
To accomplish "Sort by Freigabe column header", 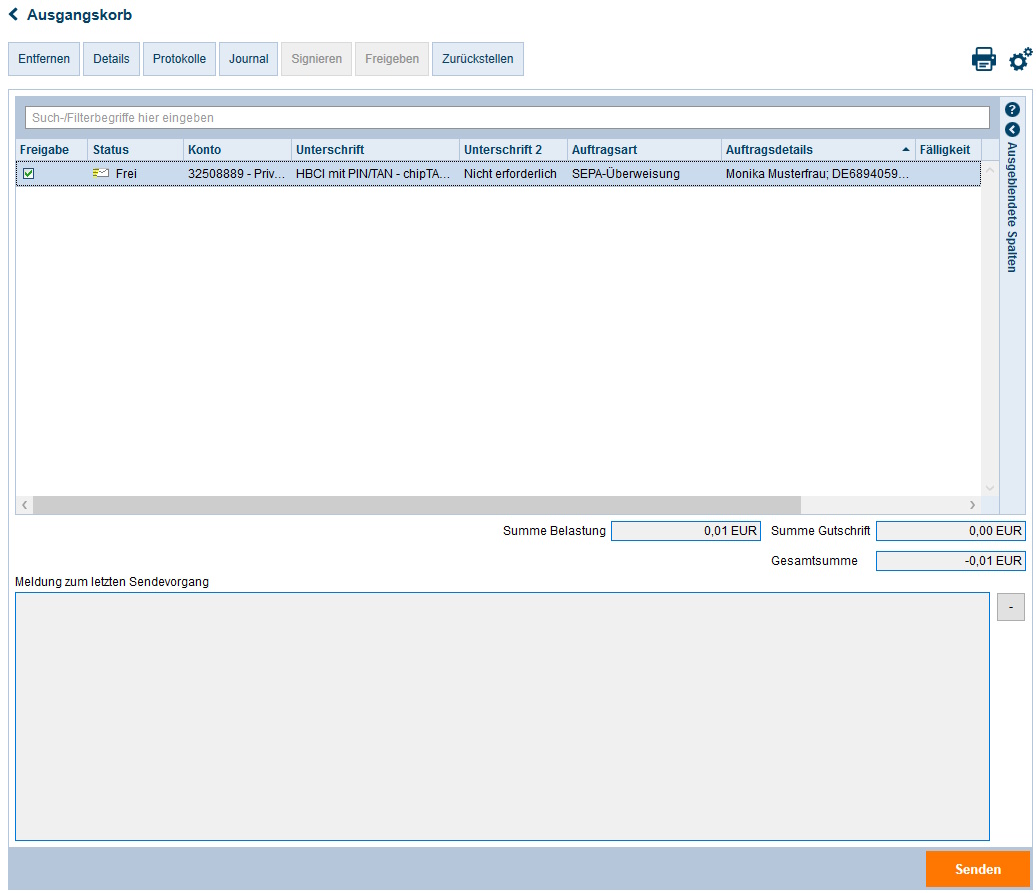I will (x=52, y=150).
